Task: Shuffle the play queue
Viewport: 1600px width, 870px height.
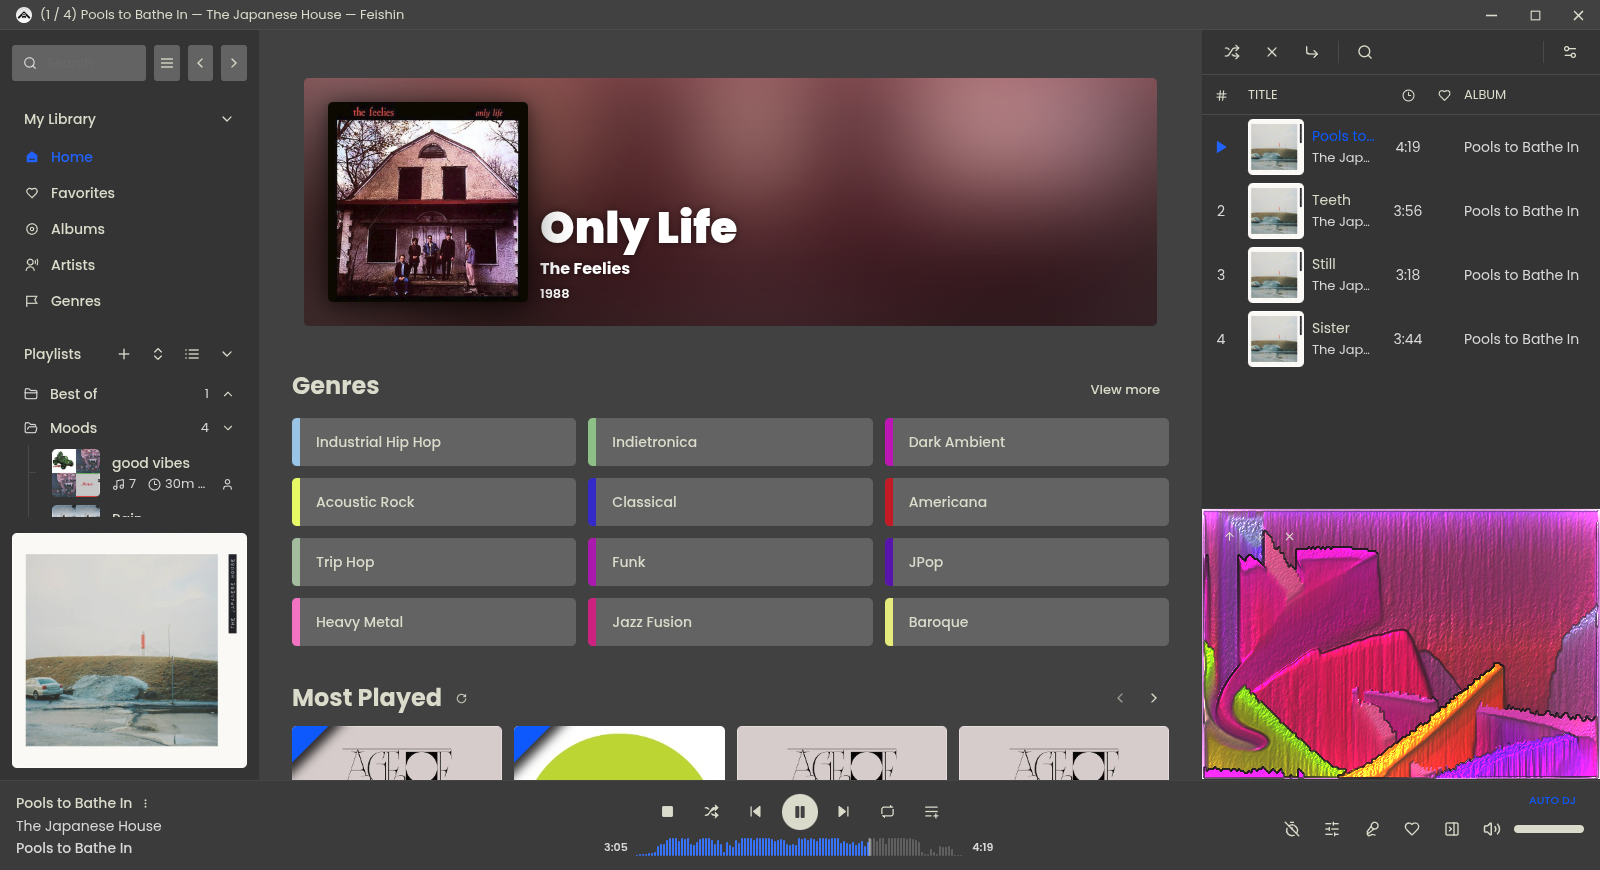Action: (x=1232, y=52)
